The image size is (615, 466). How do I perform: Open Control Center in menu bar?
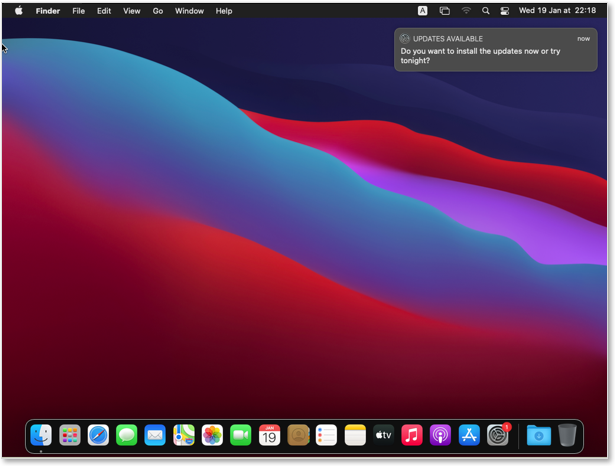point(505,11)
